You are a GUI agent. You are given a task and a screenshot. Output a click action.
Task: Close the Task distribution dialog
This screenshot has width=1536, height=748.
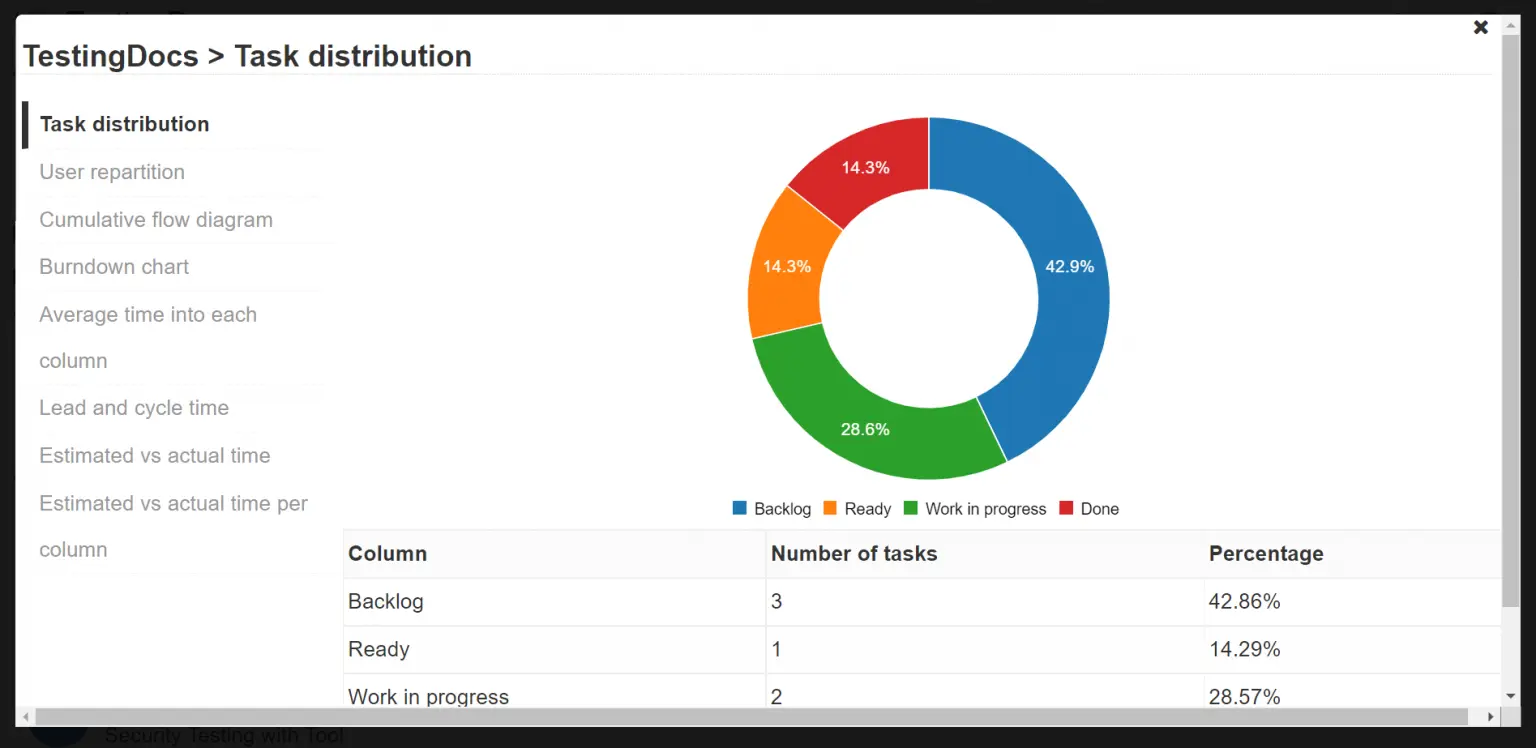click(x=1481, y=27)
